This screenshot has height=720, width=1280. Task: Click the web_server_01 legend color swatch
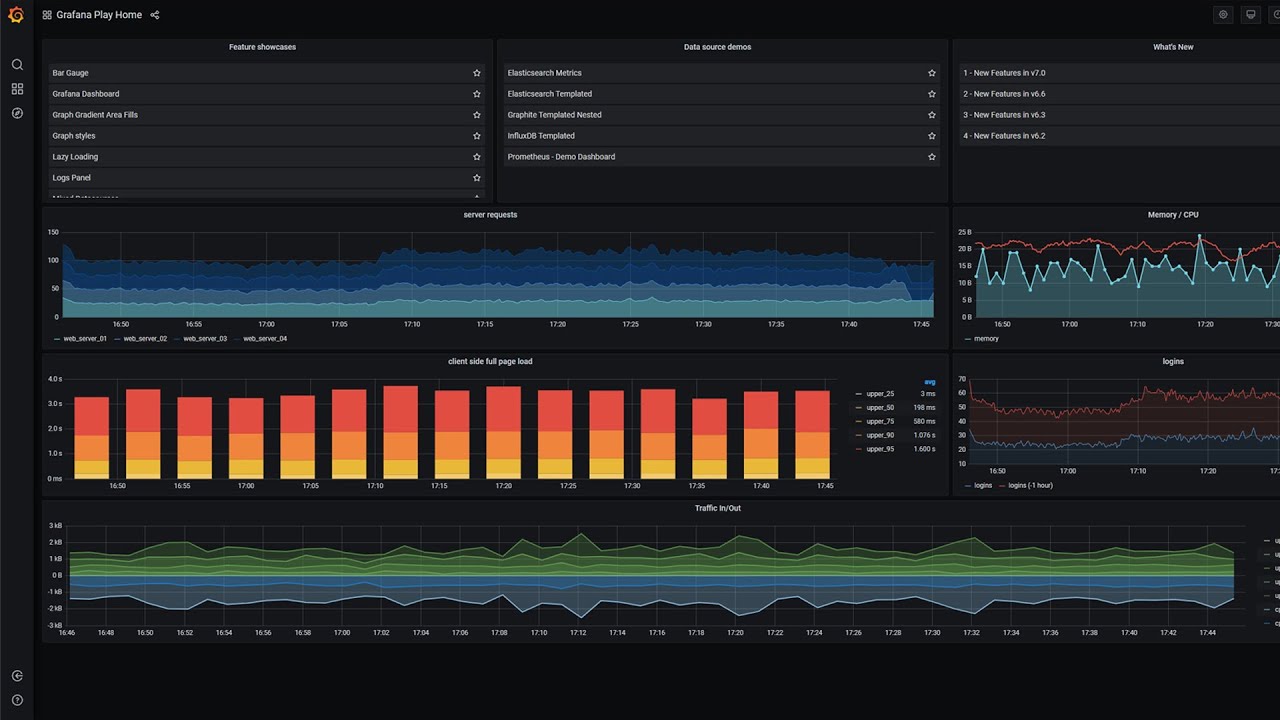tap(58, 338)
